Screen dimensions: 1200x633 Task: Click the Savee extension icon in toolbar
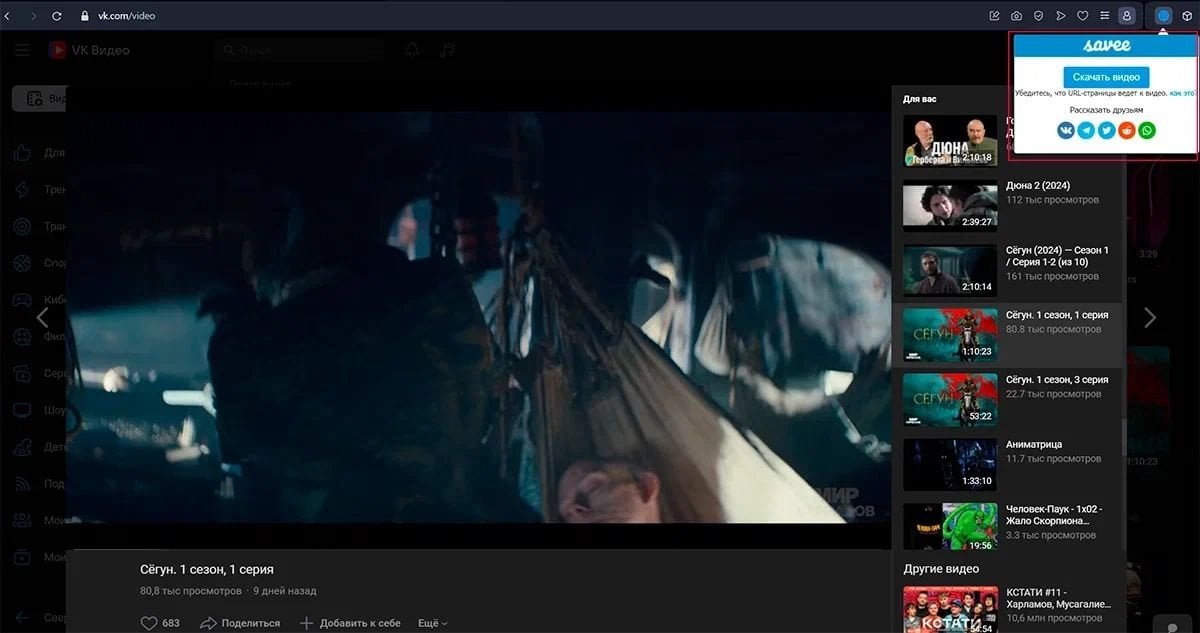click(x=1163, y=16)
